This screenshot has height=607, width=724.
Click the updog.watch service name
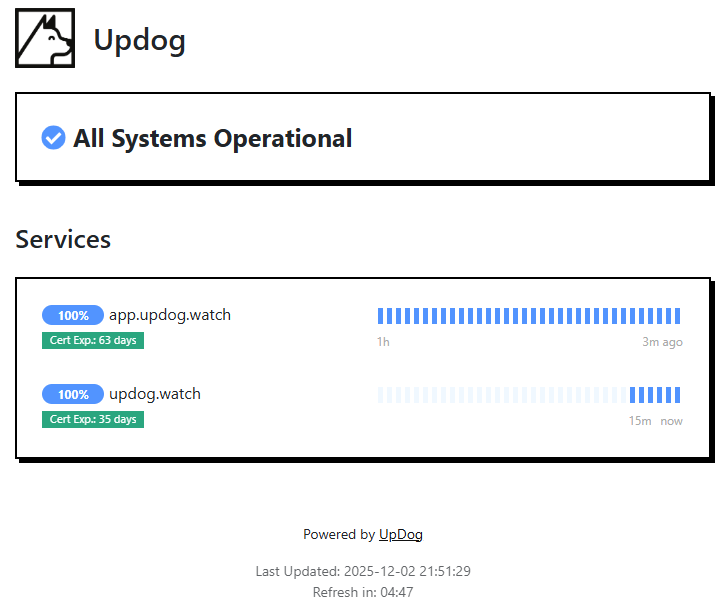pos(155,394)
